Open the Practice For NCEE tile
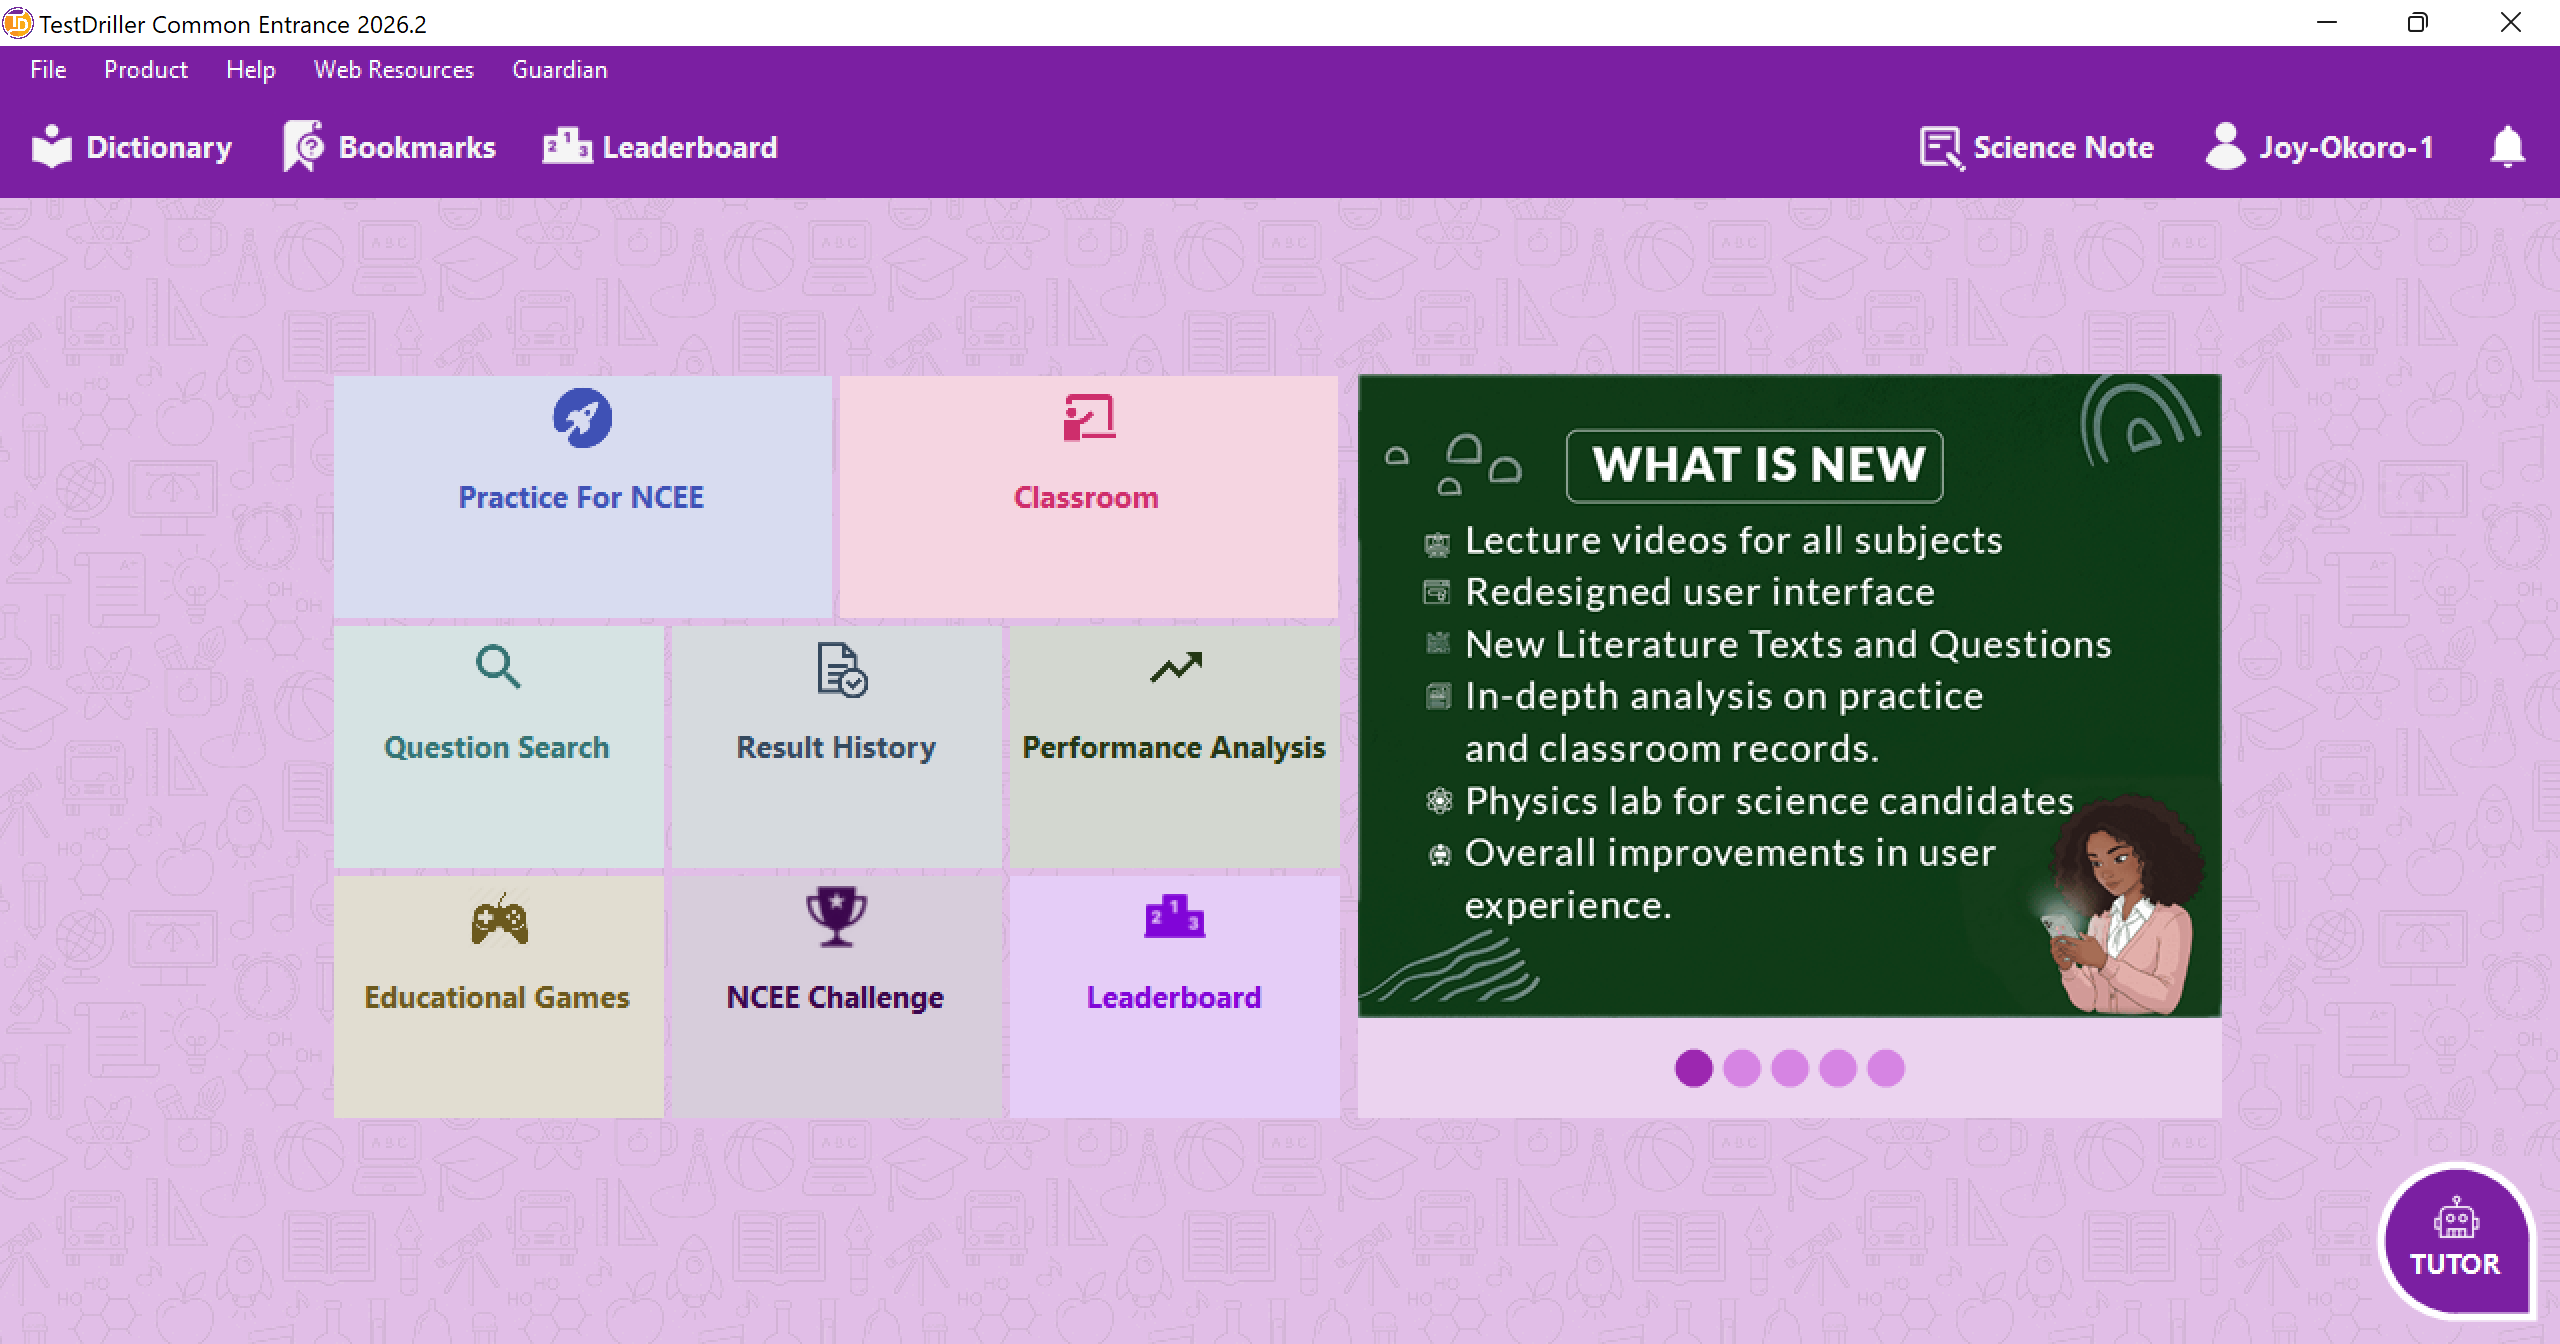 point(582,497)
